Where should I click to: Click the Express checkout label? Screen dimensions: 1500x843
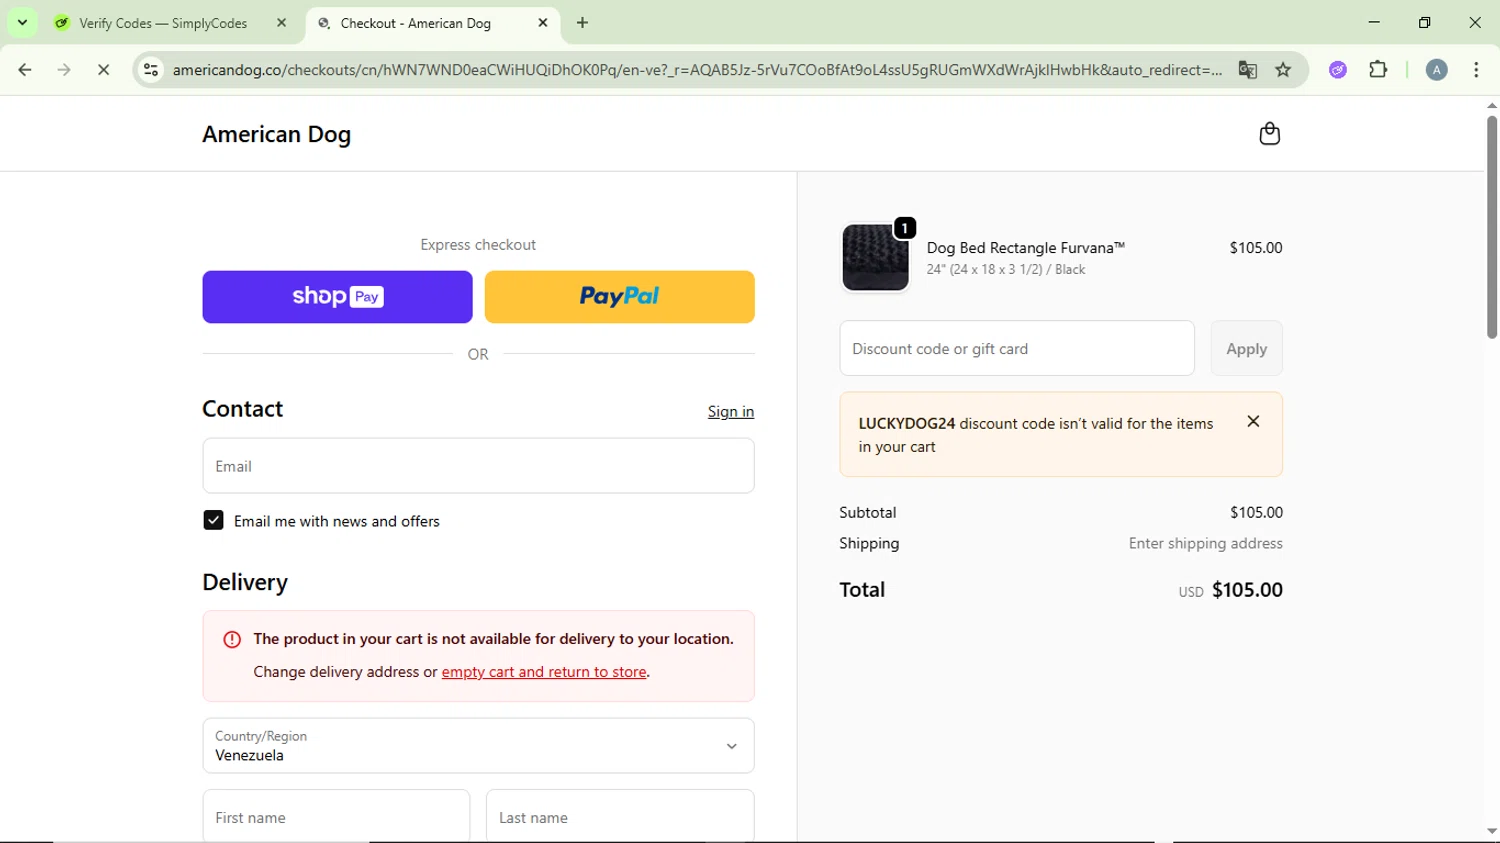(x=478, y=245)
